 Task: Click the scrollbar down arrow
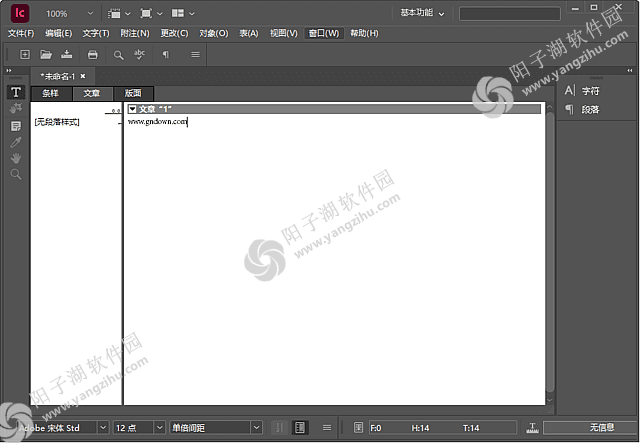click(550, 400)
